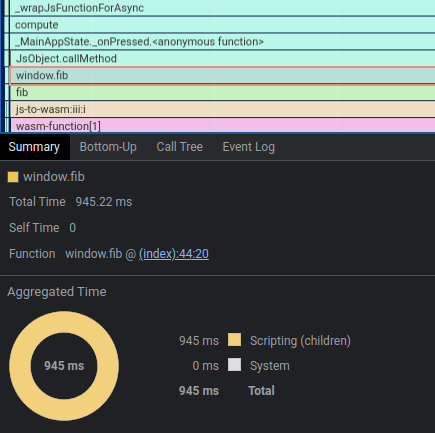Click the yellow swatch beside window.fib title
The height and width of the screenshot is (433, 435).
pos(13,177)
